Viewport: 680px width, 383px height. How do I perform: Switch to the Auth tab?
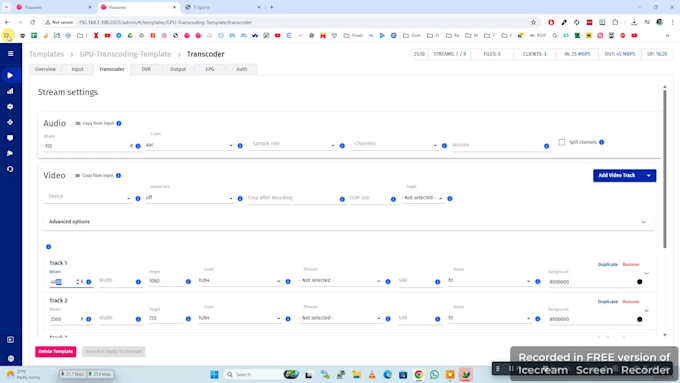pyautogui.click(x=242, y=69)
